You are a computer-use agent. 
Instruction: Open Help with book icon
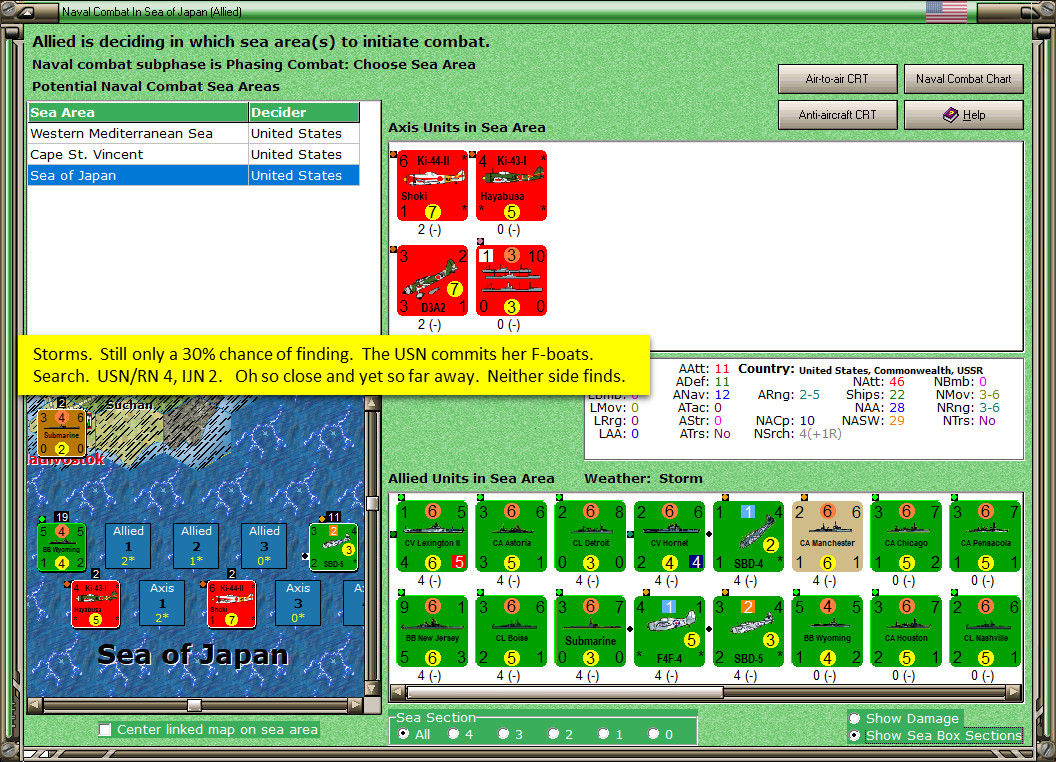point(964,115)
